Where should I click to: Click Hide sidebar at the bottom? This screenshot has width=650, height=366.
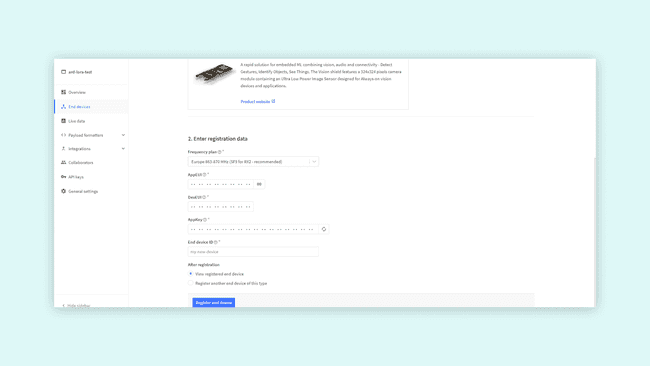tap(76, 305)
